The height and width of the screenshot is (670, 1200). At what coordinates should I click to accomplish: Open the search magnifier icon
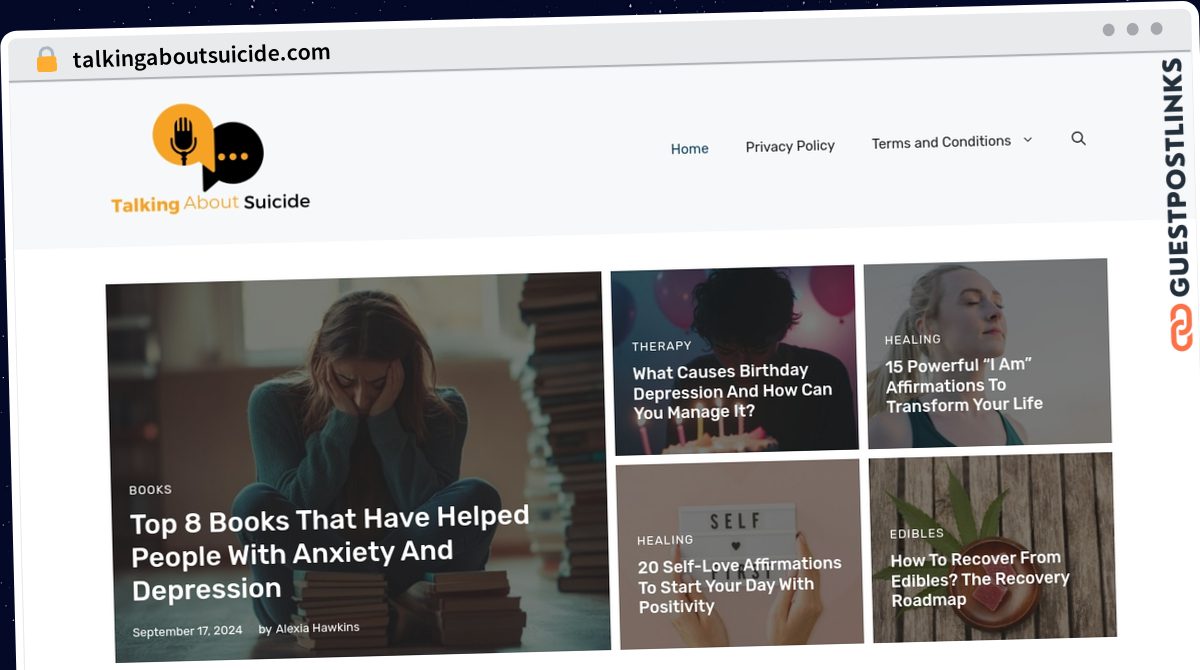coord(1078,138)
